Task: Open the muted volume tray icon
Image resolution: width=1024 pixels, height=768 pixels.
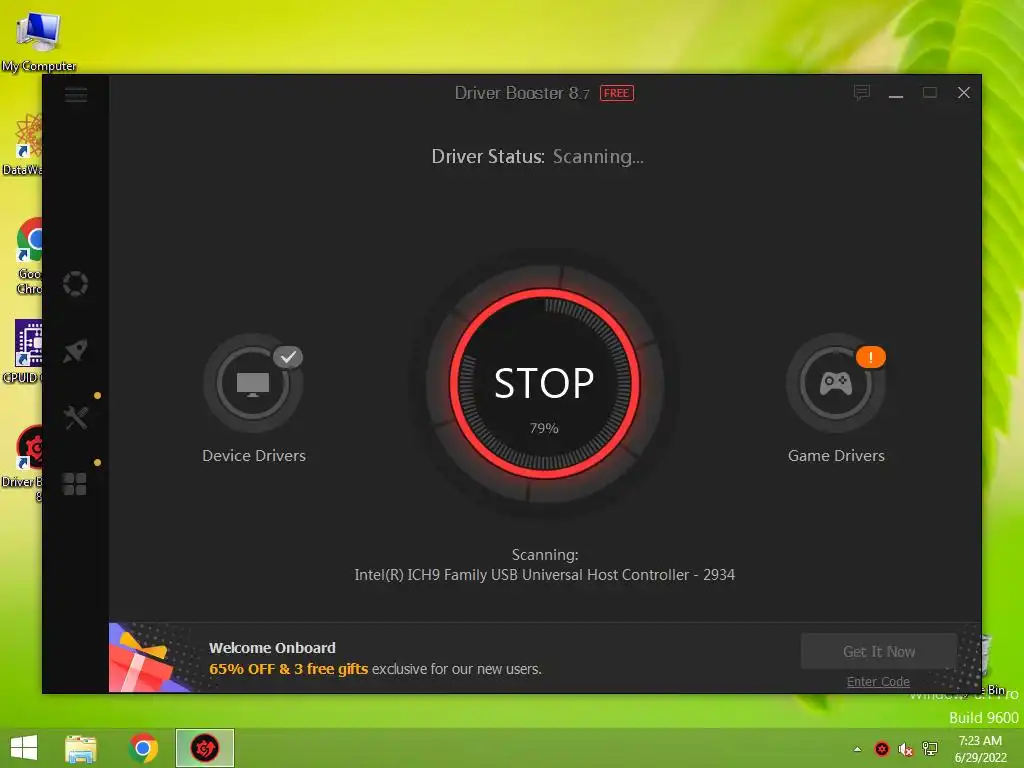Action: click(905, 749)
